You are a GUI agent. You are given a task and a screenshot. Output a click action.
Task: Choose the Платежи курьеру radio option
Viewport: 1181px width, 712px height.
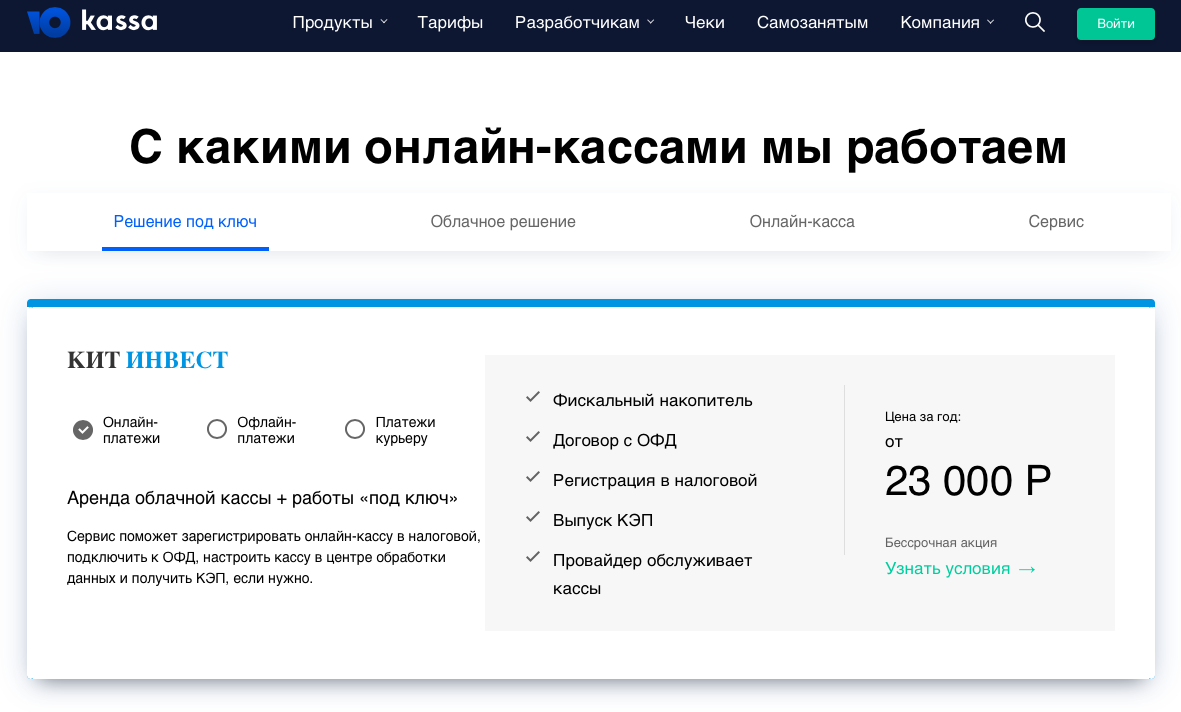[355, 430]
